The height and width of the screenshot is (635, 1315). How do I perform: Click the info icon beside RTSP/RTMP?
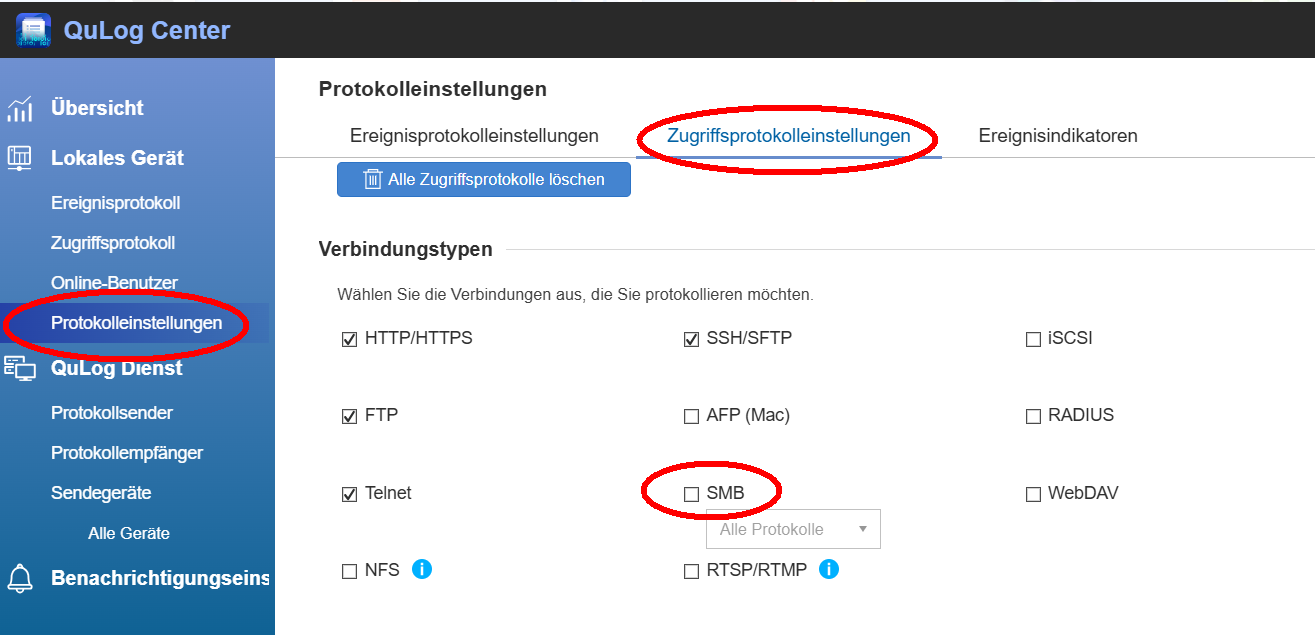pyautogui.click(x=829, y=570)
